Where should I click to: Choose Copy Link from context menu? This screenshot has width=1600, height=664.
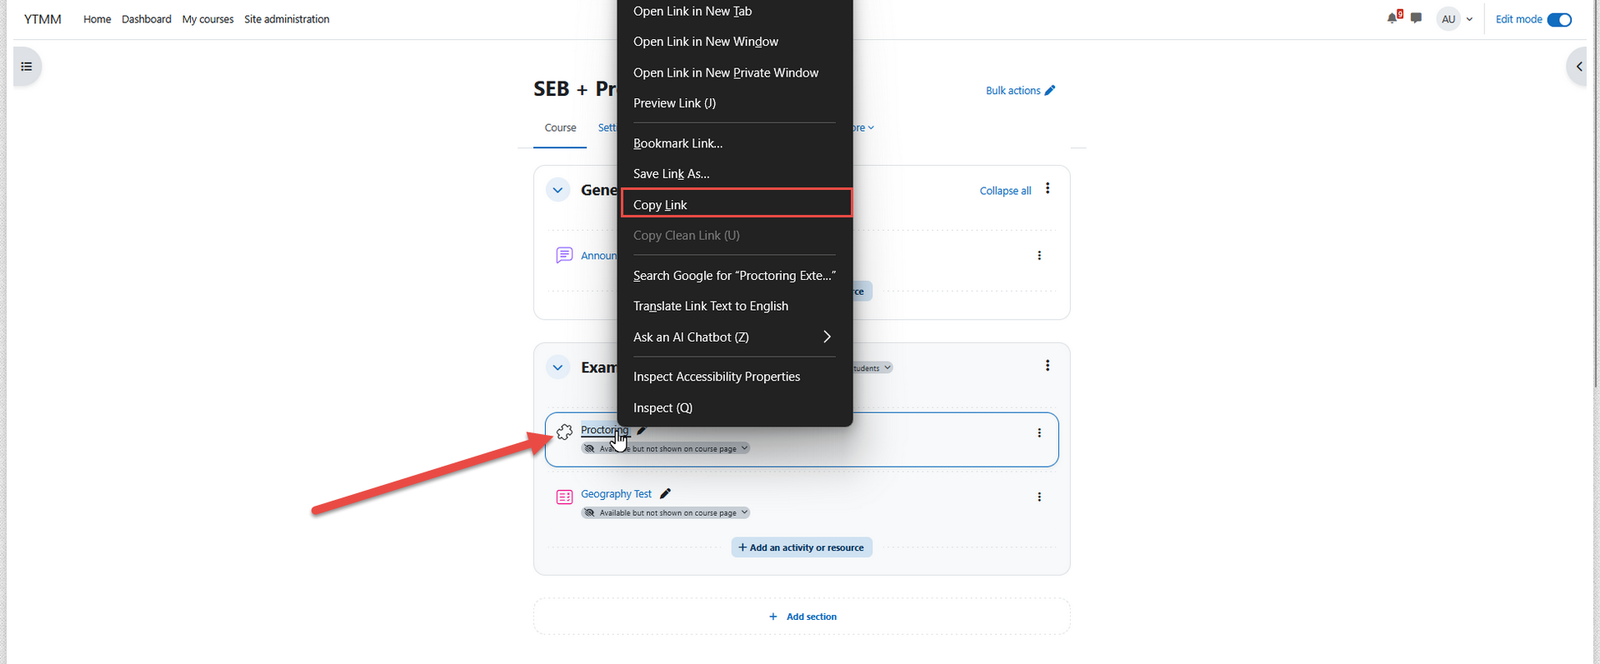(x=660, y=205)
